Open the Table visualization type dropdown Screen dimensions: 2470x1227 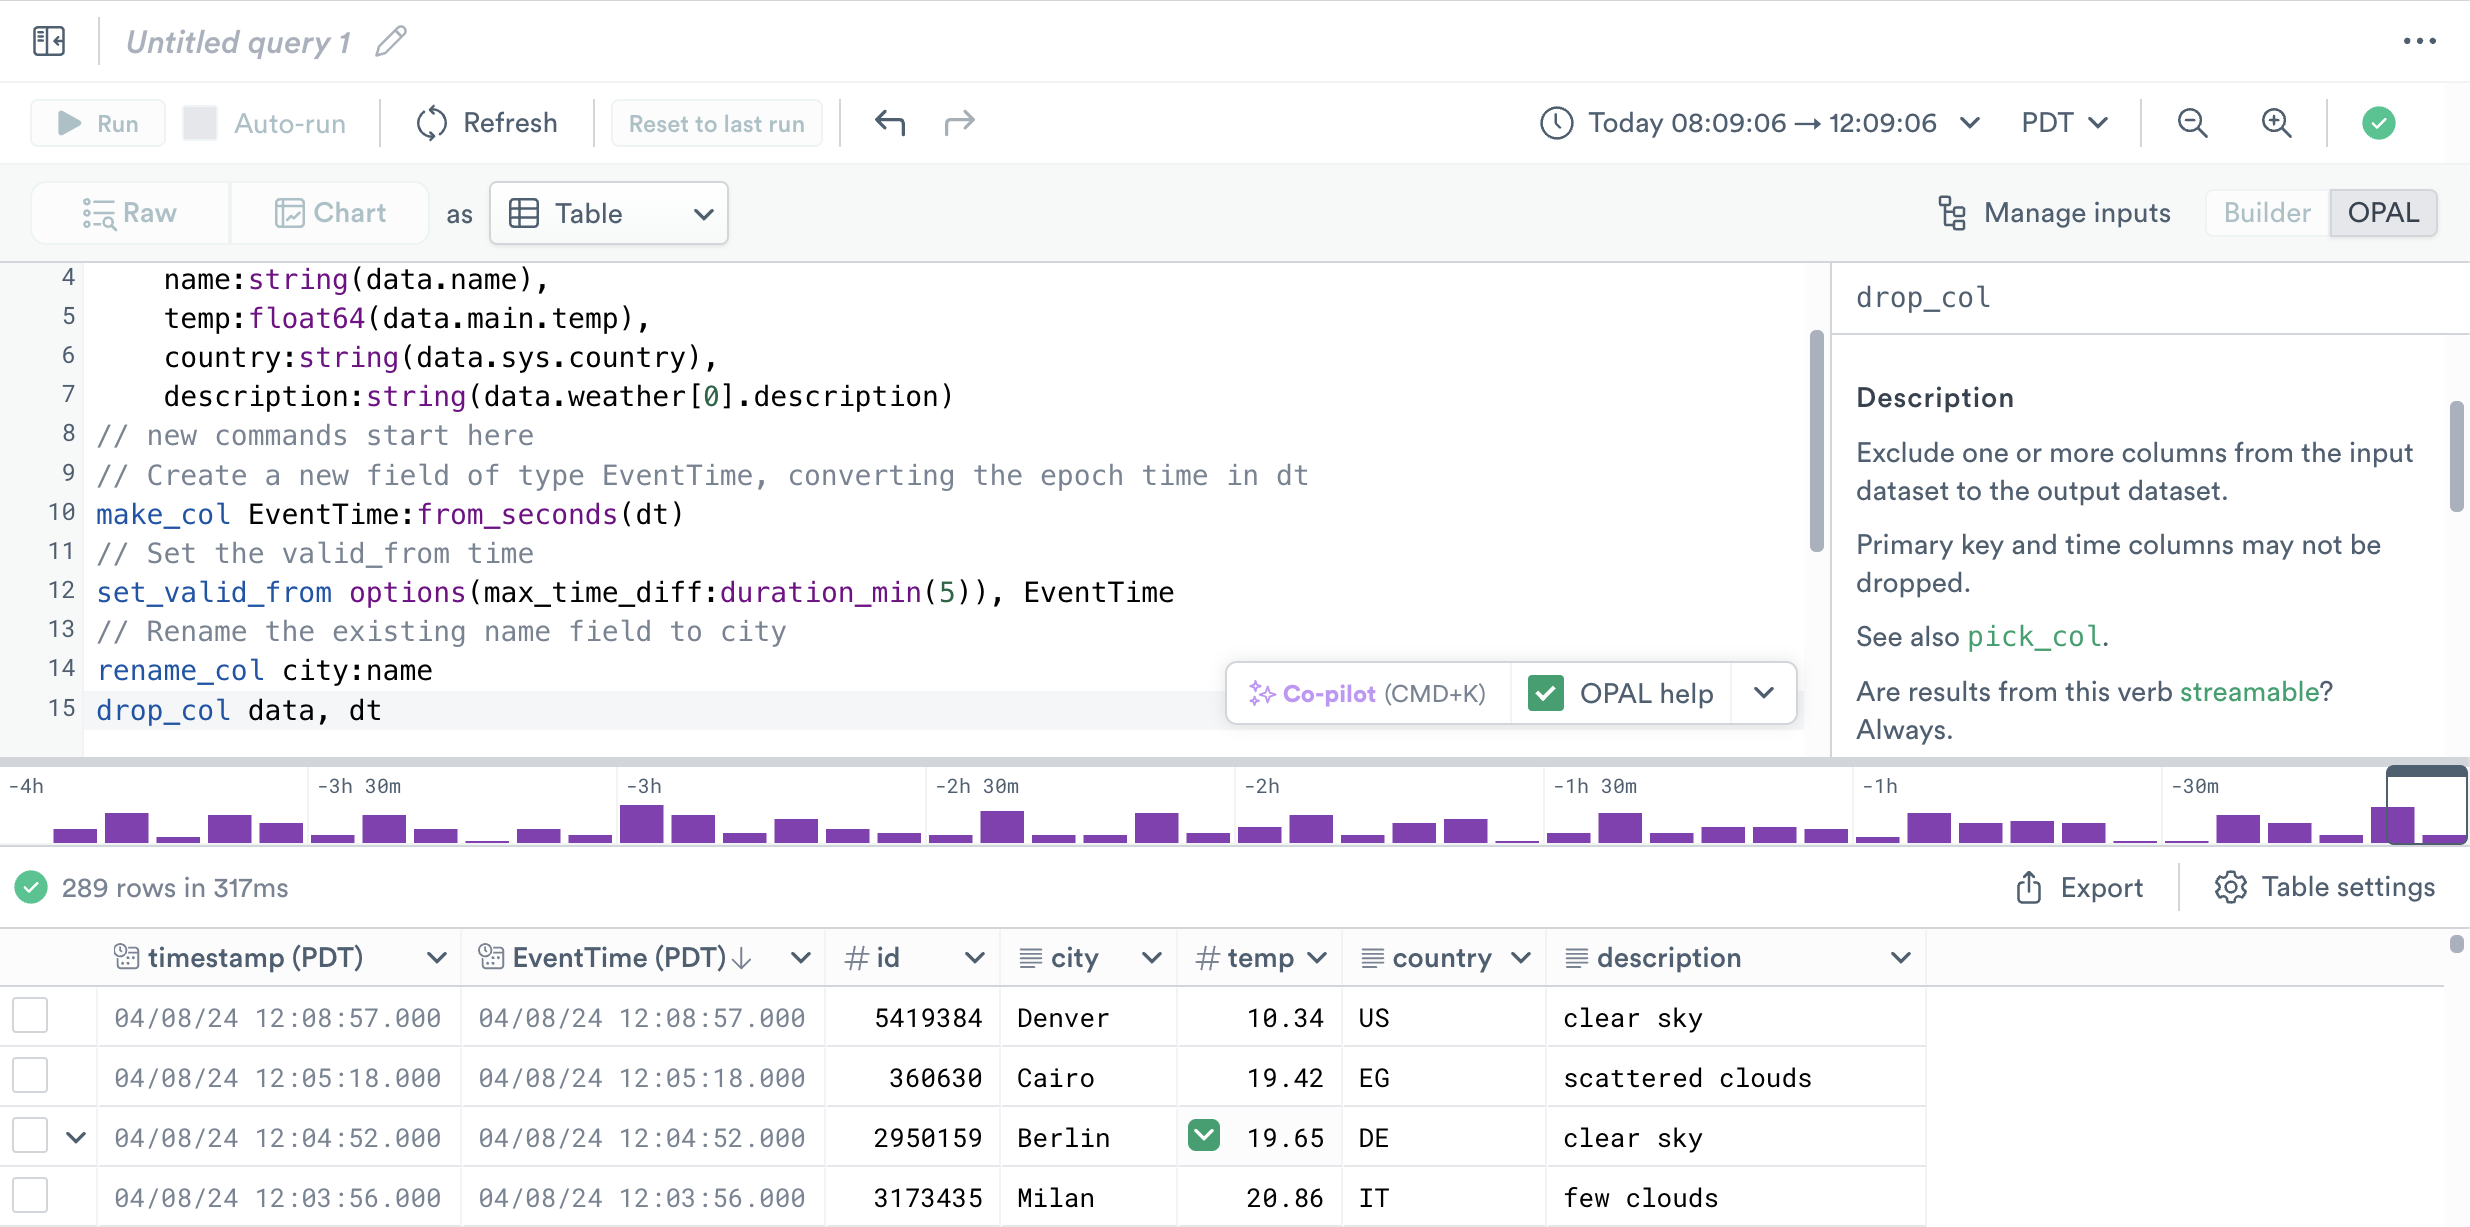tap(608, 213)
